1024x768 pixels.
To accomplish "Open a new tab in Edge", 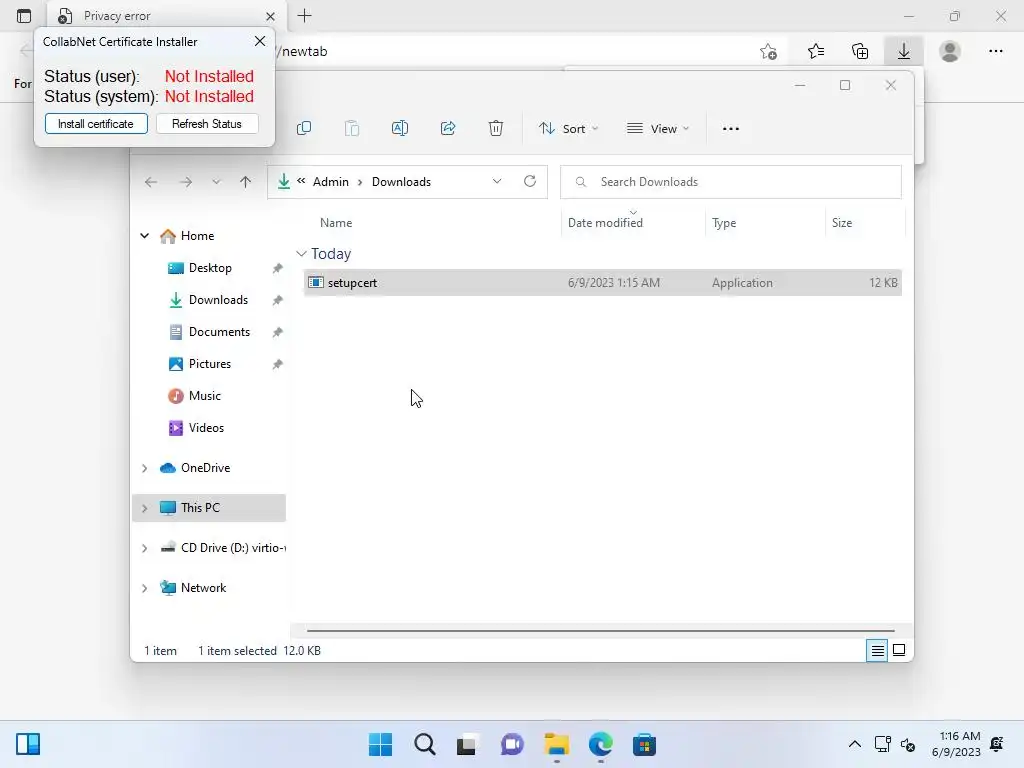I will [304, 16].
